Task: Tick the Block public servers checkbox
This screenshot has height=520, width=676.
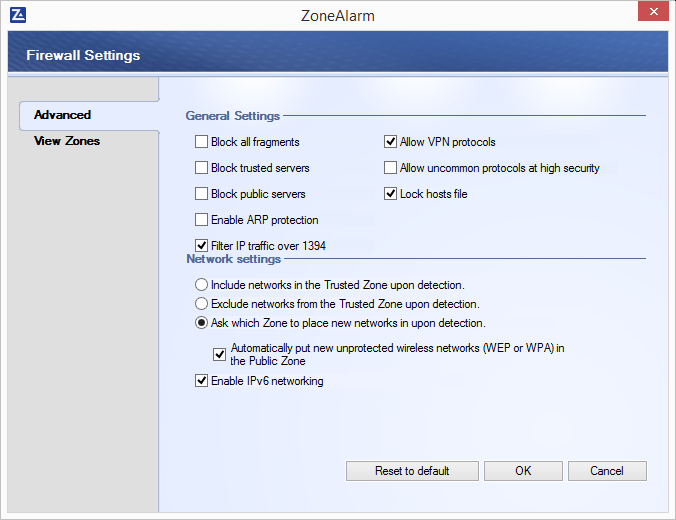Action: pyautogui.click(x=202, y=194)
